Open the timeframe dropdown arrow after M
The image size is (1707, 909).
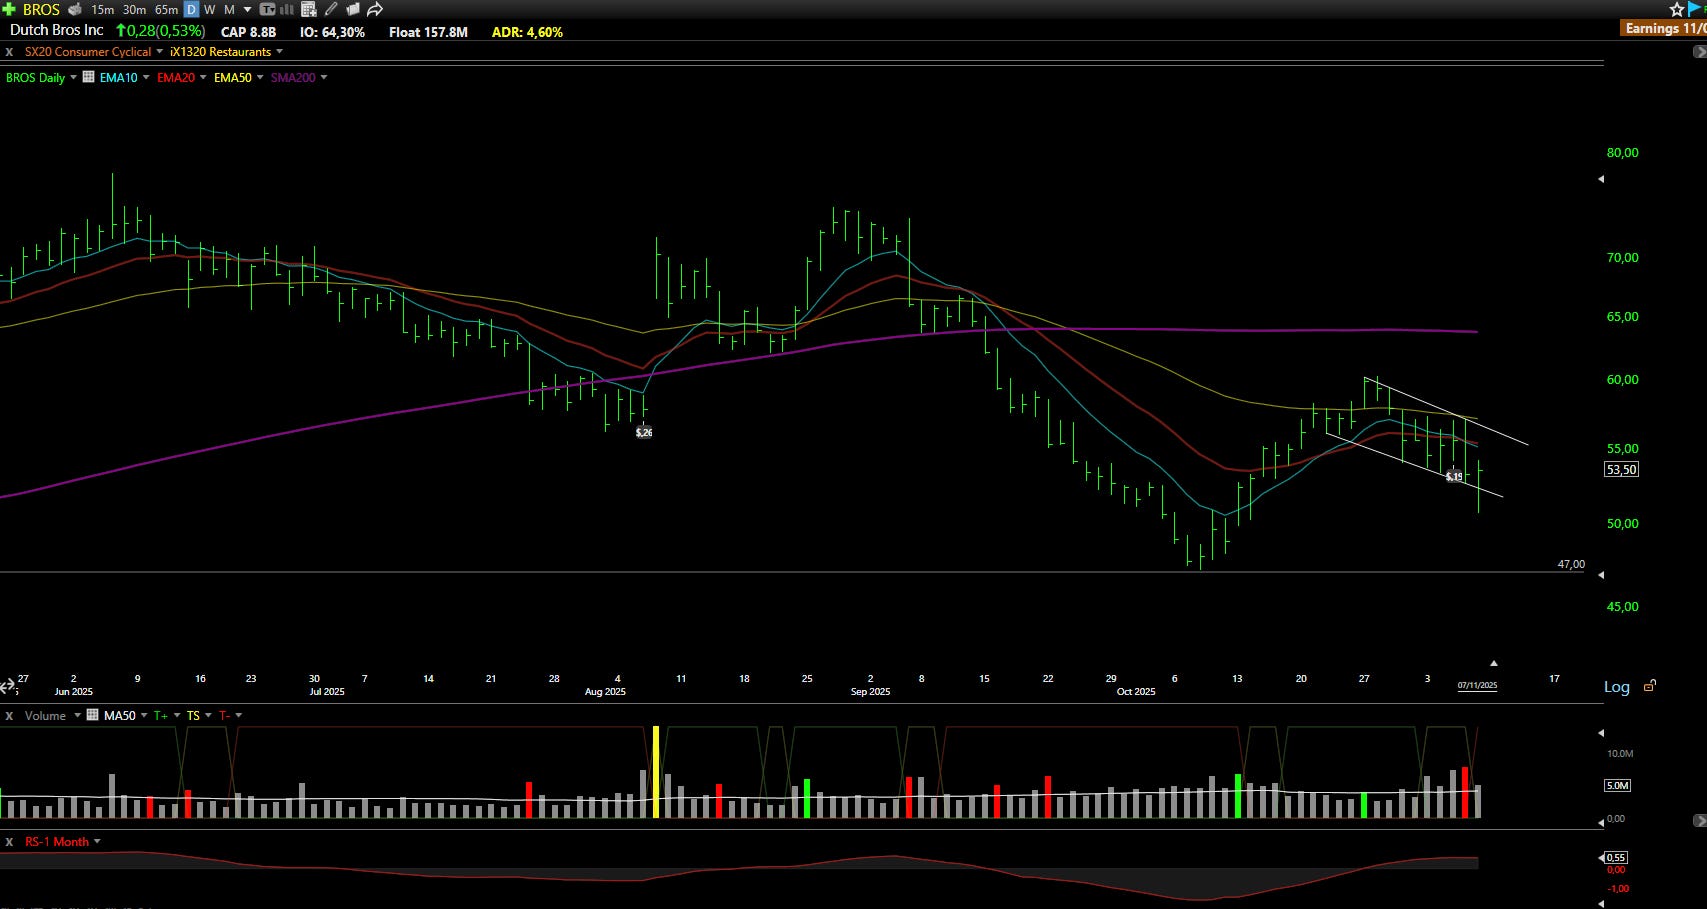(x=247, y=10)
